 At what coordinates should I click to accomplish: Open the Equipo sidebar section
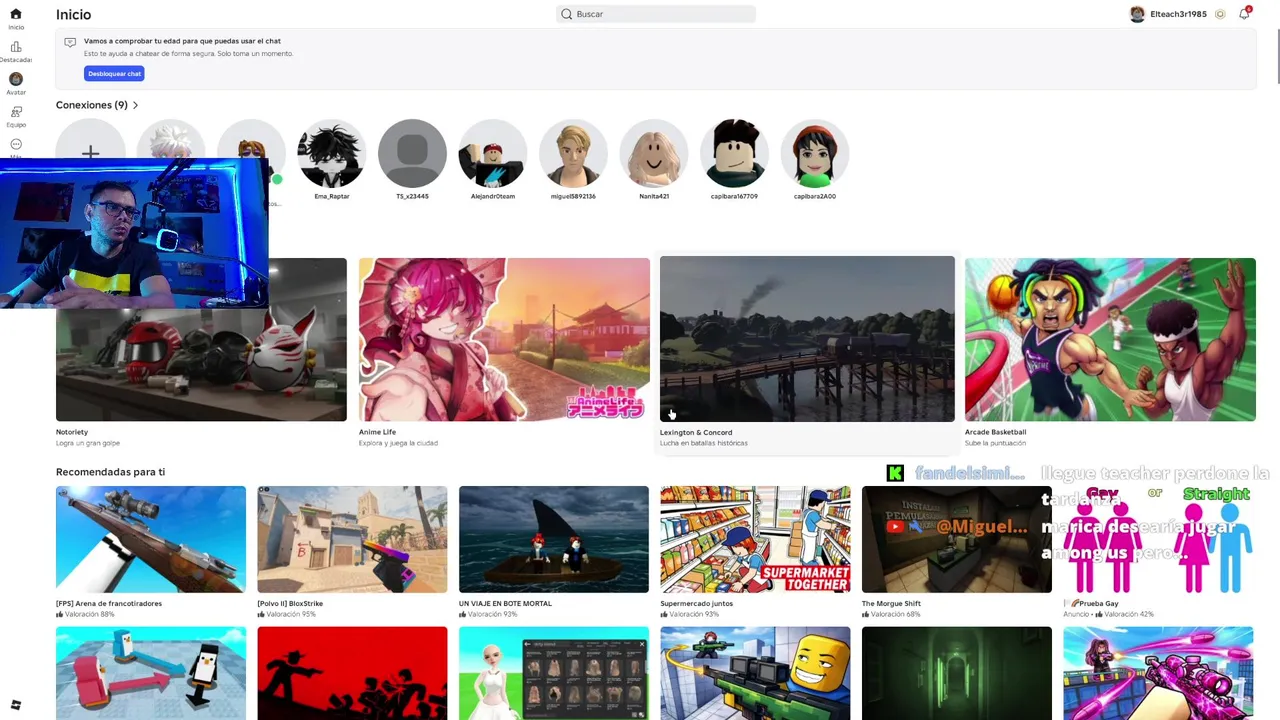click(15, 117)
